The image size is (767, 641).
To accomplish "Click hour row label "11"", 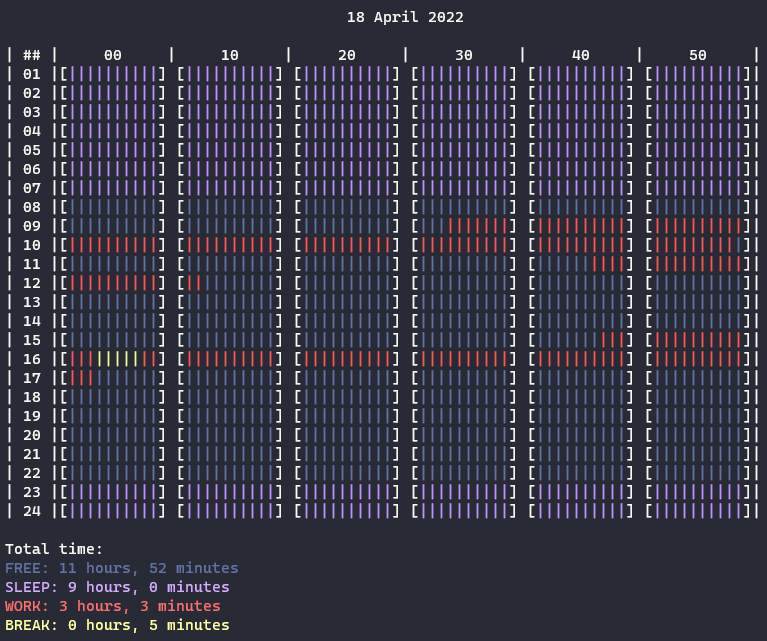I will pos(32,264).
